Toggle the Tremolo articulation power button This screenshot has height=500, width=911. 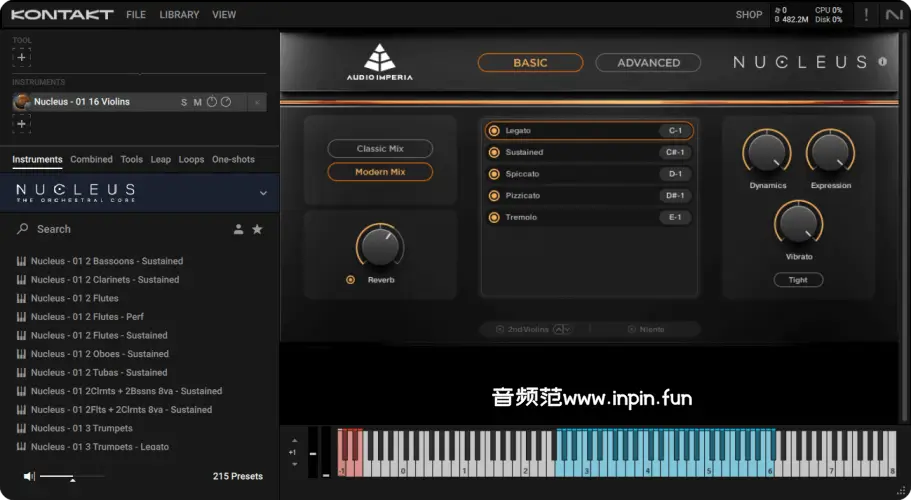494,217
